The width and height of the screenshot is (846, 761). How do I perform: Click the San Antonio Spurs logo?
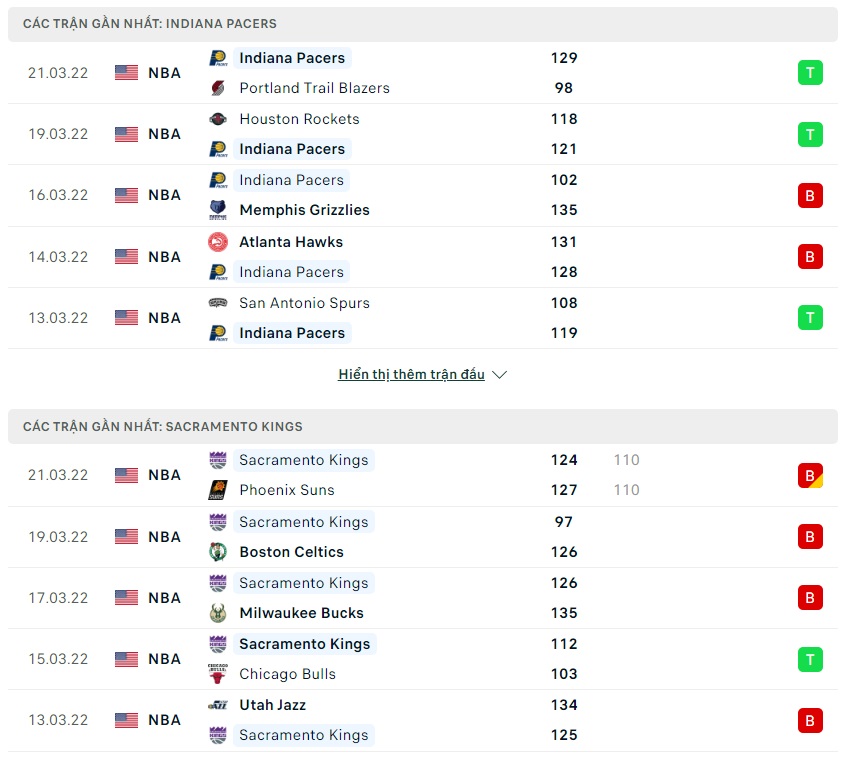click(x=218, y=303)
